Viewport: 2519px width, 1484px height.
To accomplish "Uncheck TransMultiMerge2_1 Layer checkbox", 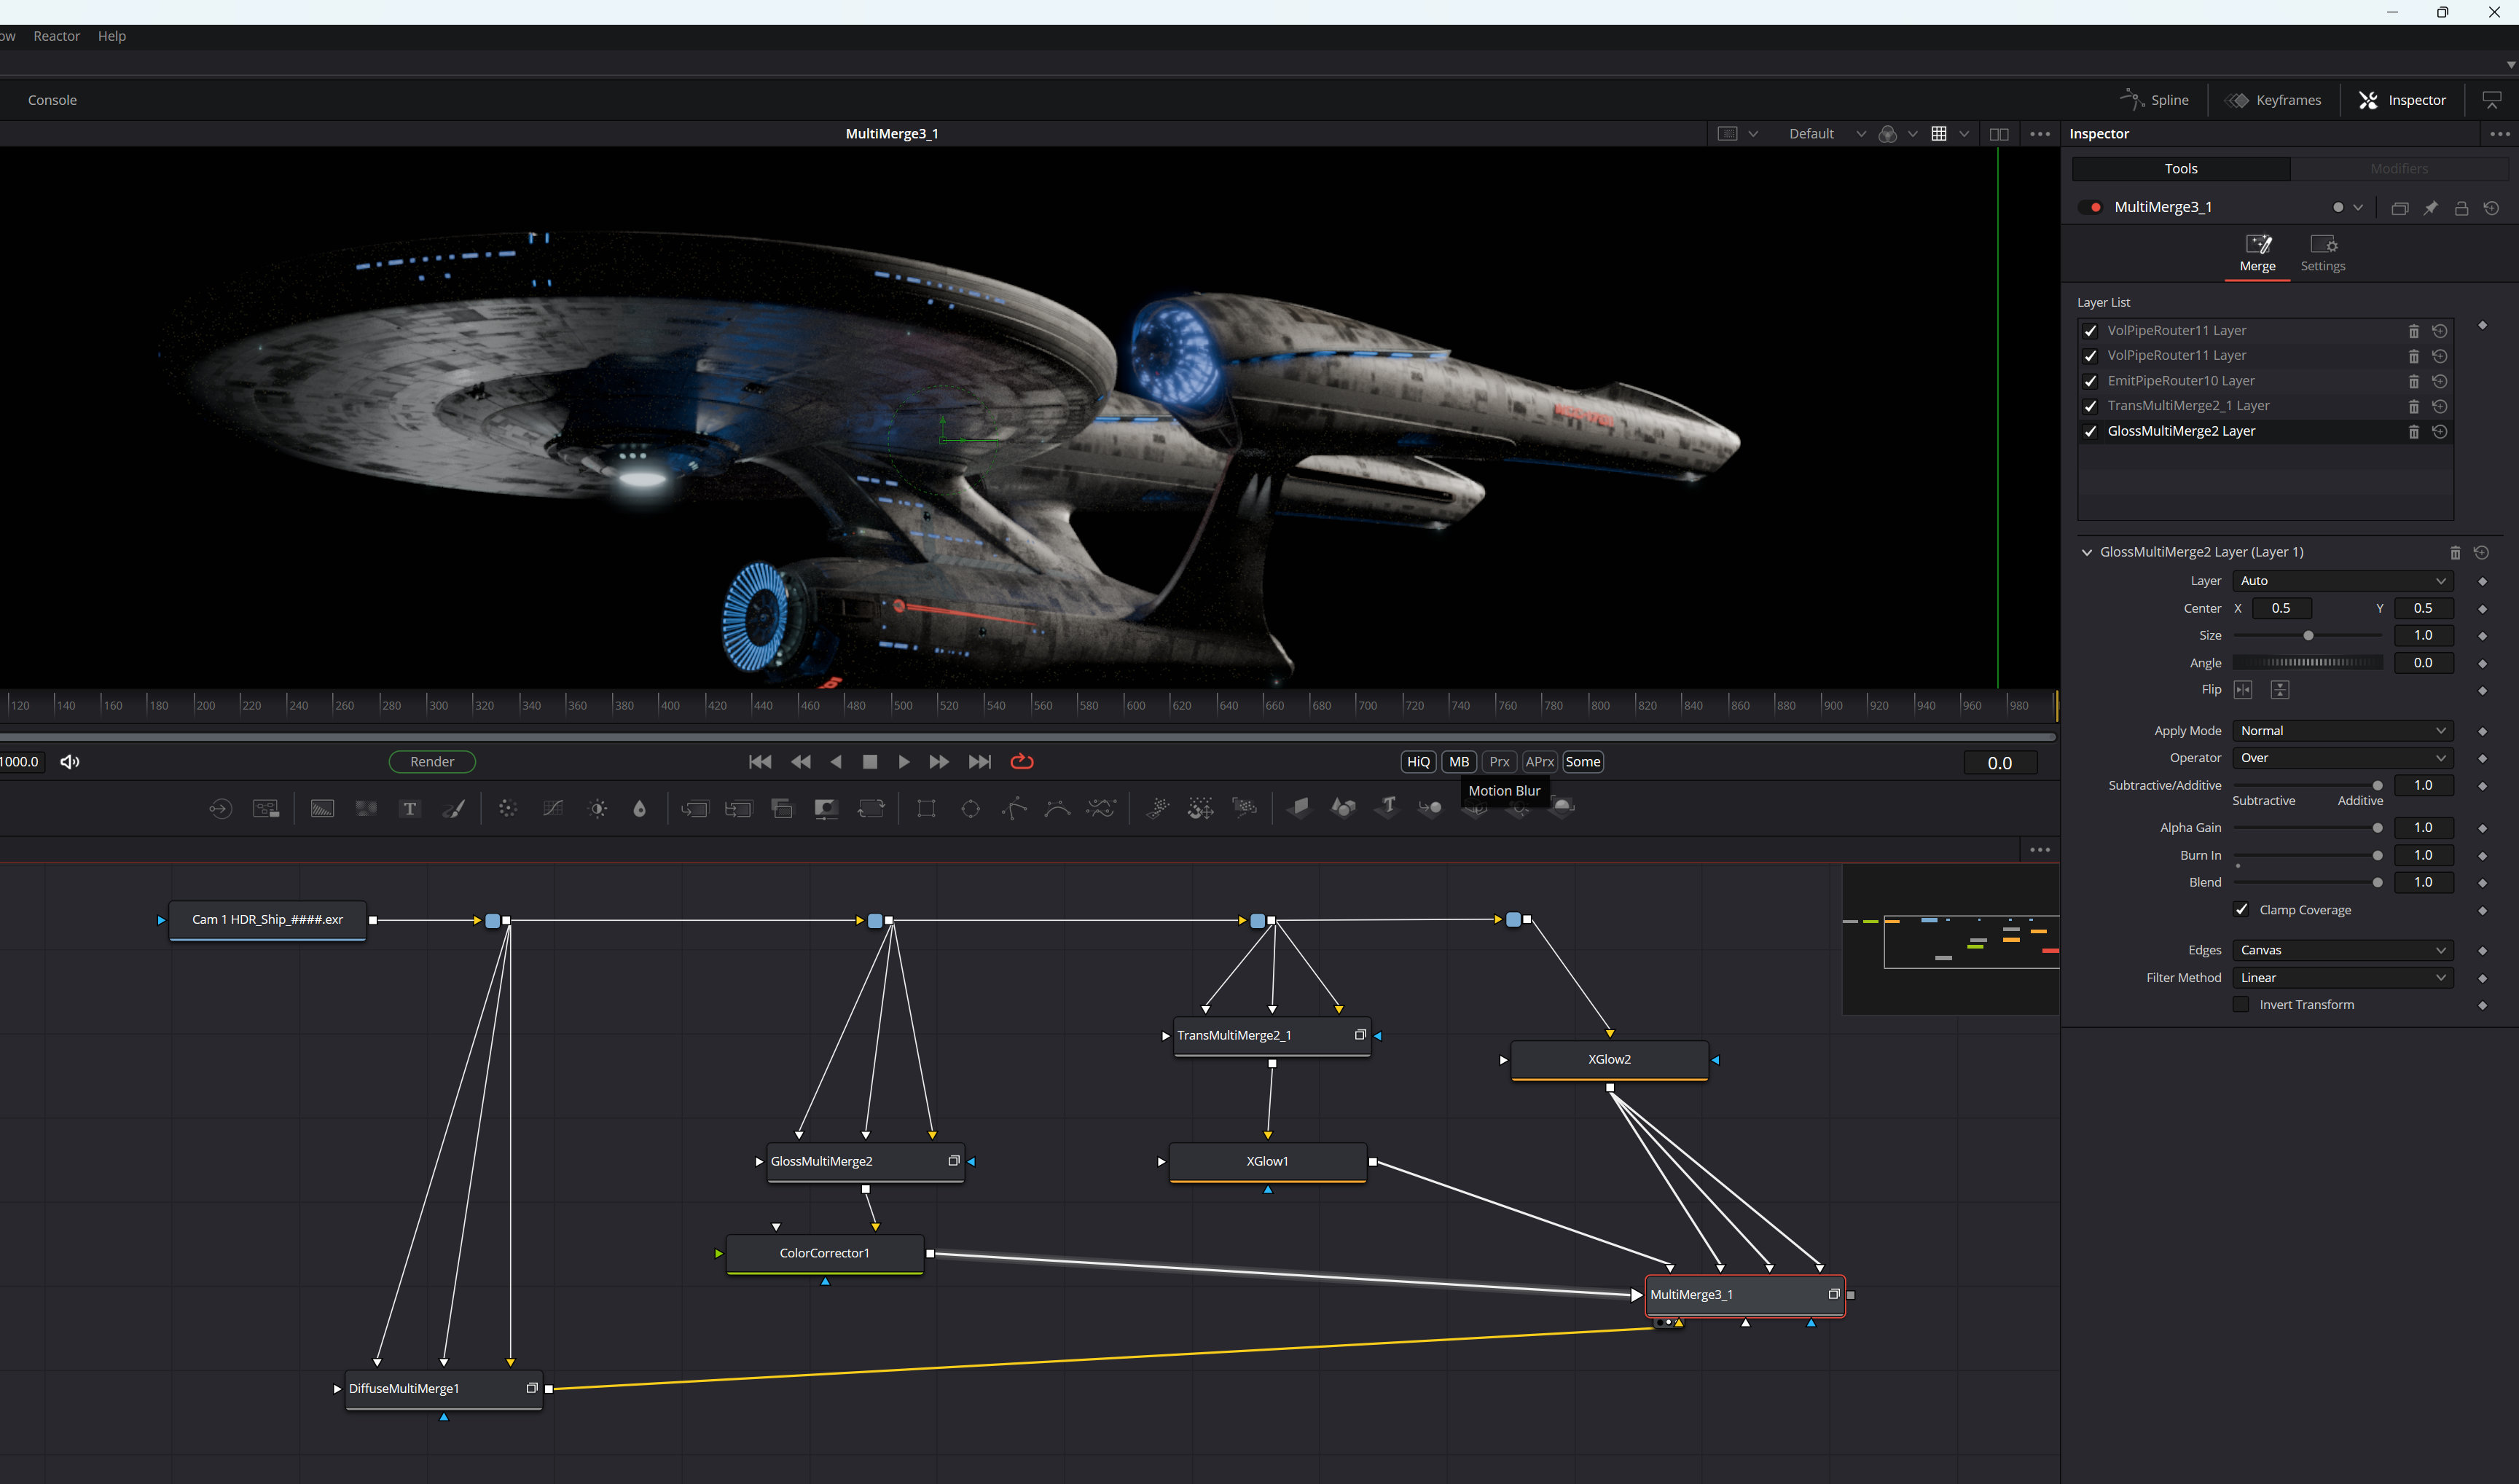I will (x=2090, y=406).
